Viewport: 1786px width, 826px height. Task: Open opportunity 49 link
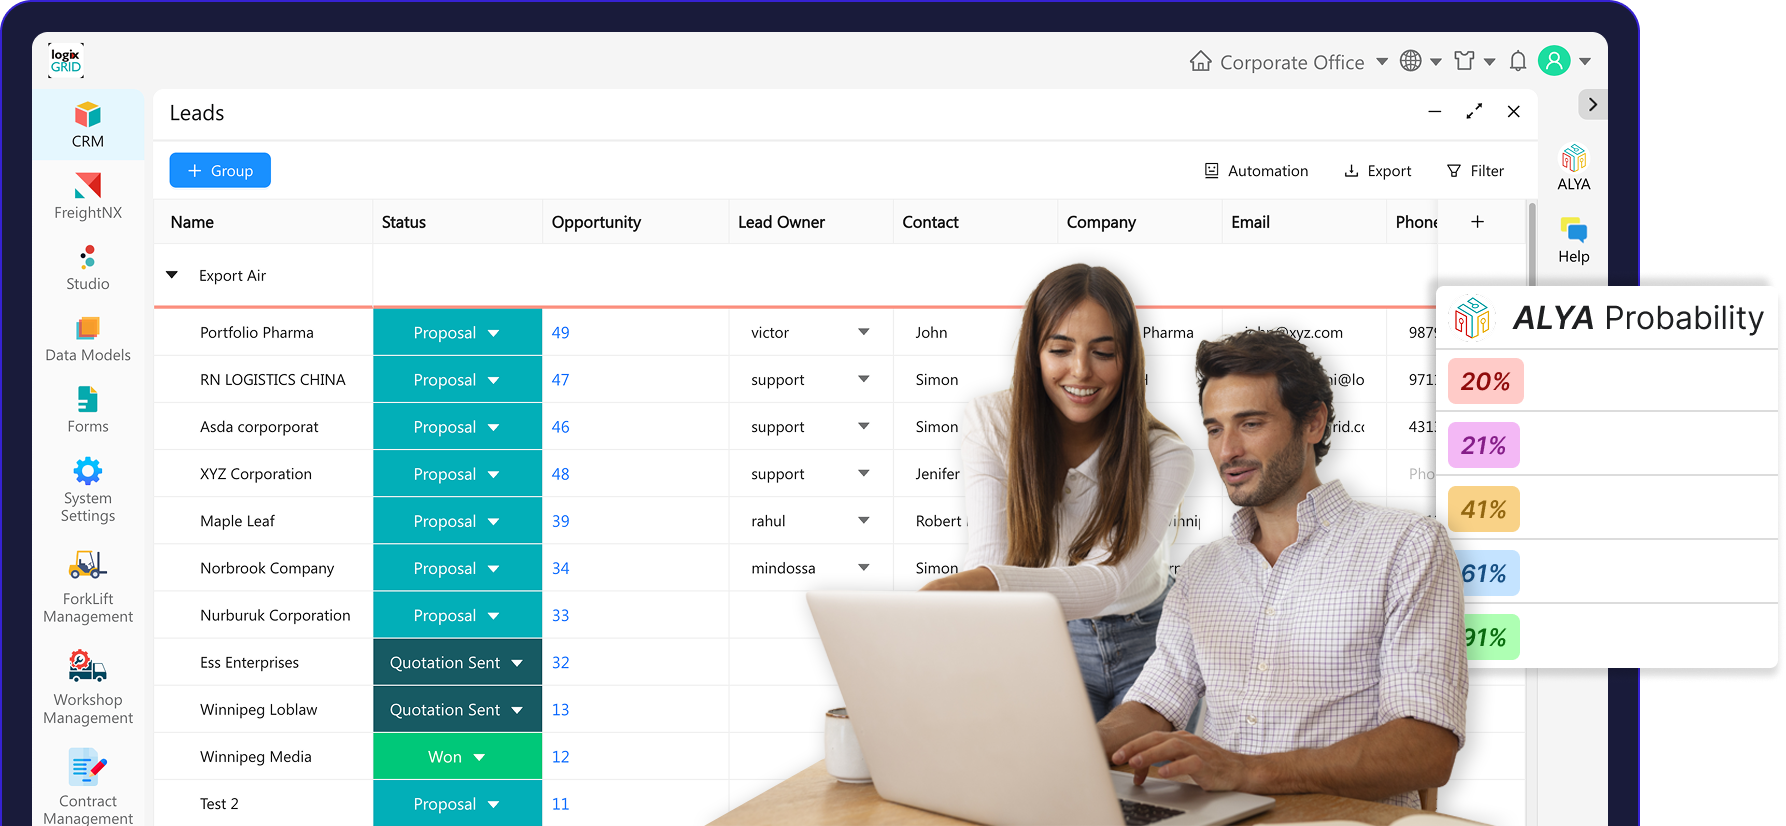(x=561, y=333)
